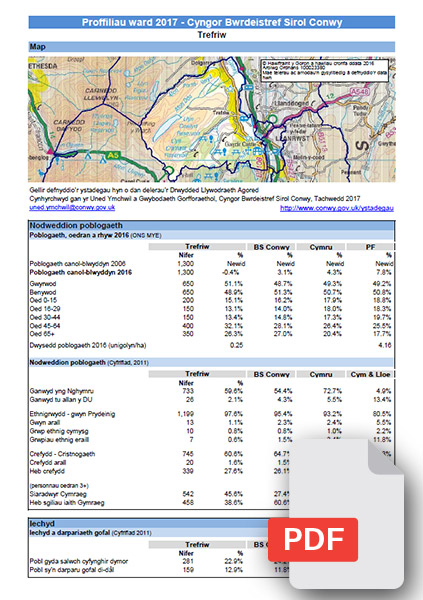The height and width of the screenshot is (600, 423).
Task: Click the 'Gellir defnyddio'r ystadegau' licence line
Action: [x=144, y=190]
